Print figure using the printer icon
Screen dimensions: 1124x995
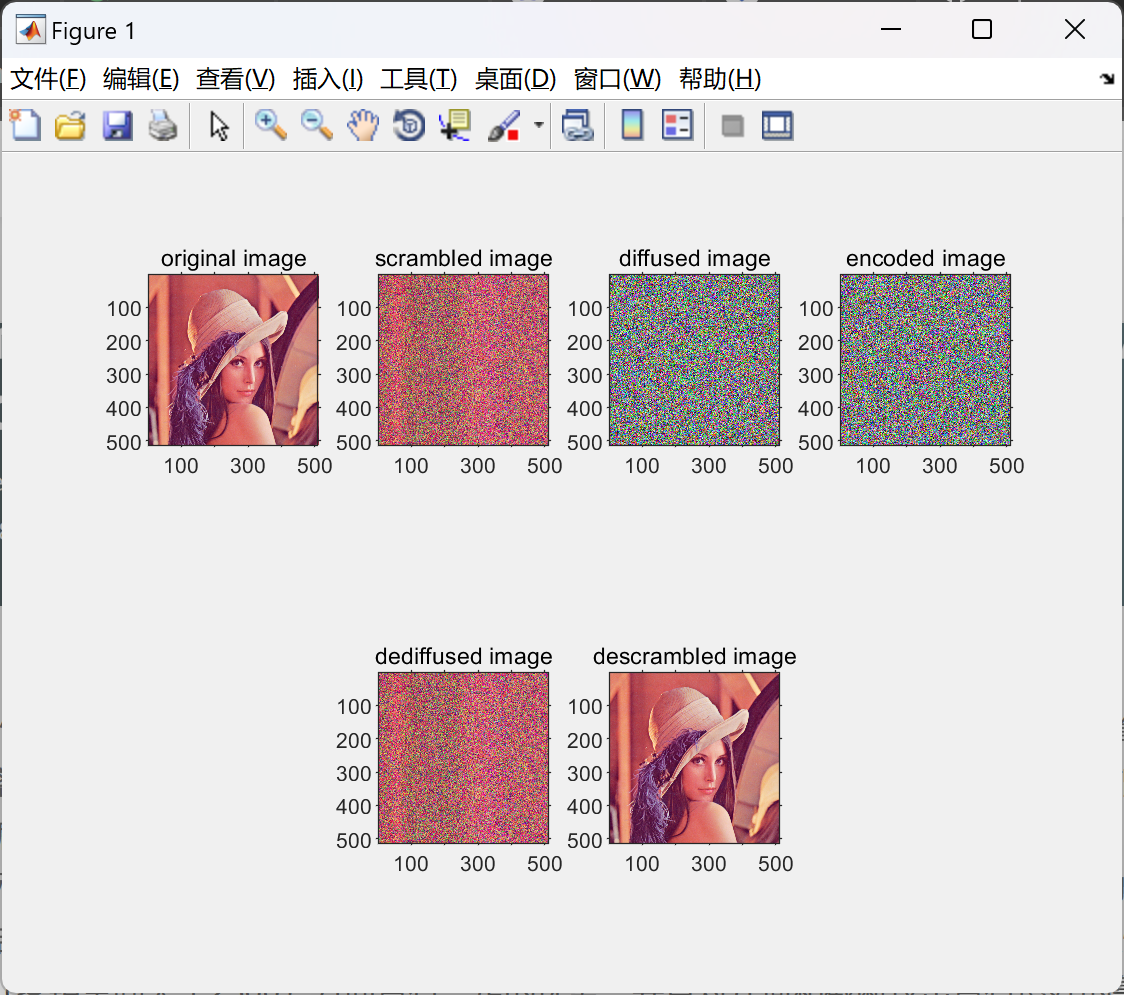pyautogui.click(x=163, y=125)
